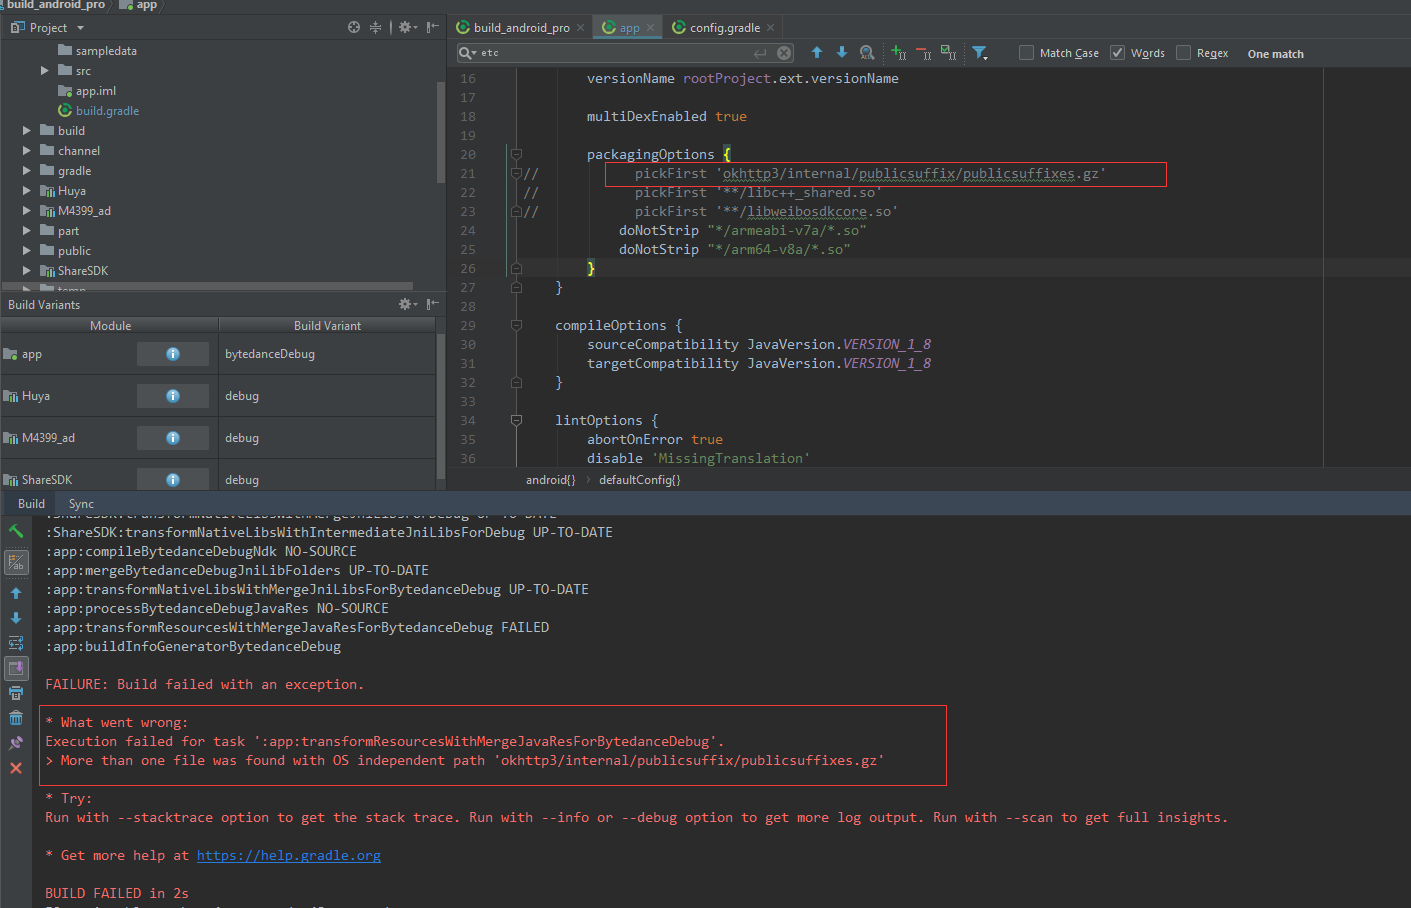Toggle soft-wrap in the Build output
Image resolution: width=1411 pixels, height=908 pixels.
[16, 643]
